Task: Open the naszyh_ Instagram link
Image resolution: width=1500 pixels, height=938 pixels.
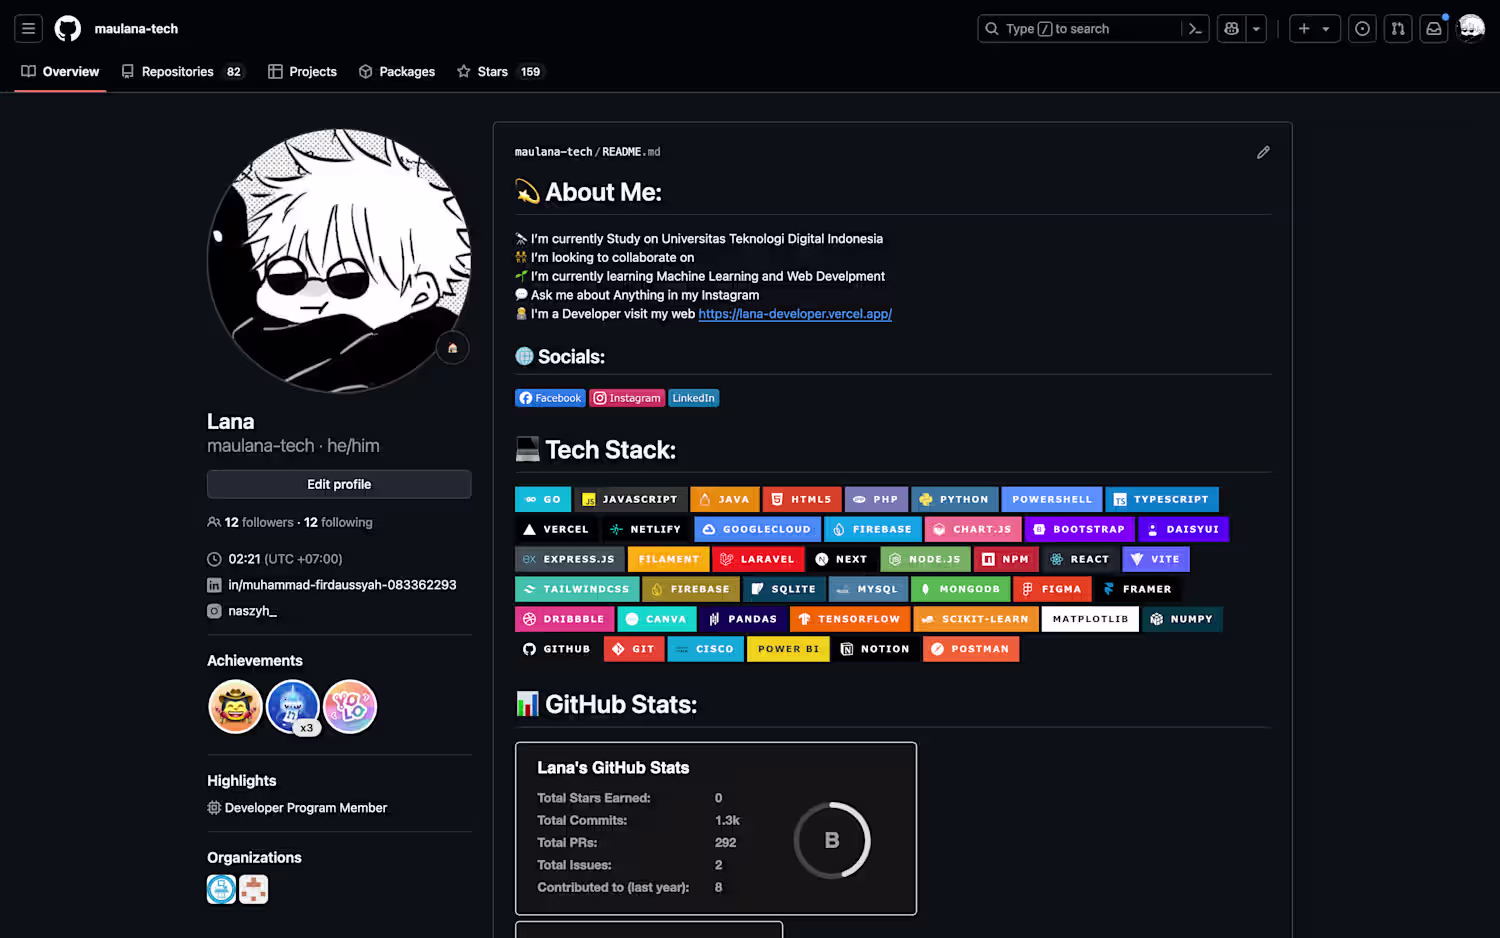Action: click(x=252, y=611)
